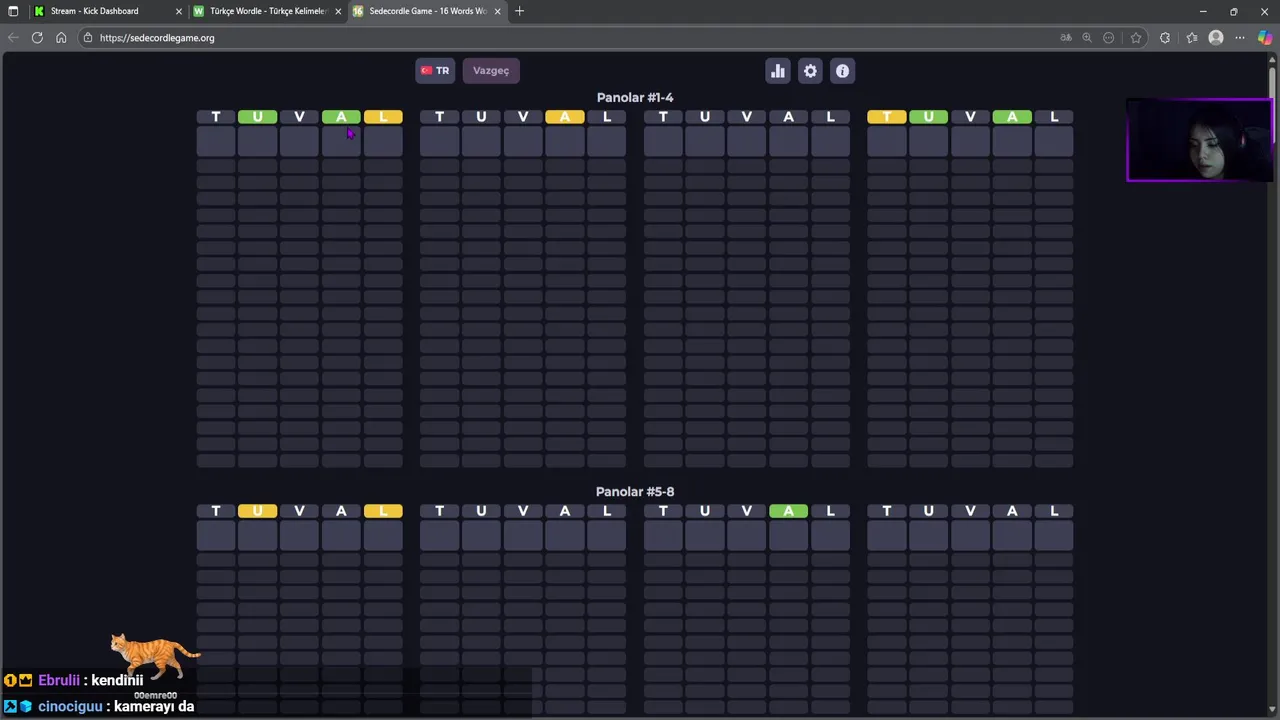The image size is (1280, 720).
Task: Open the browser settings and more menu
Action: pyautogui.click(x=1240, y=38)
